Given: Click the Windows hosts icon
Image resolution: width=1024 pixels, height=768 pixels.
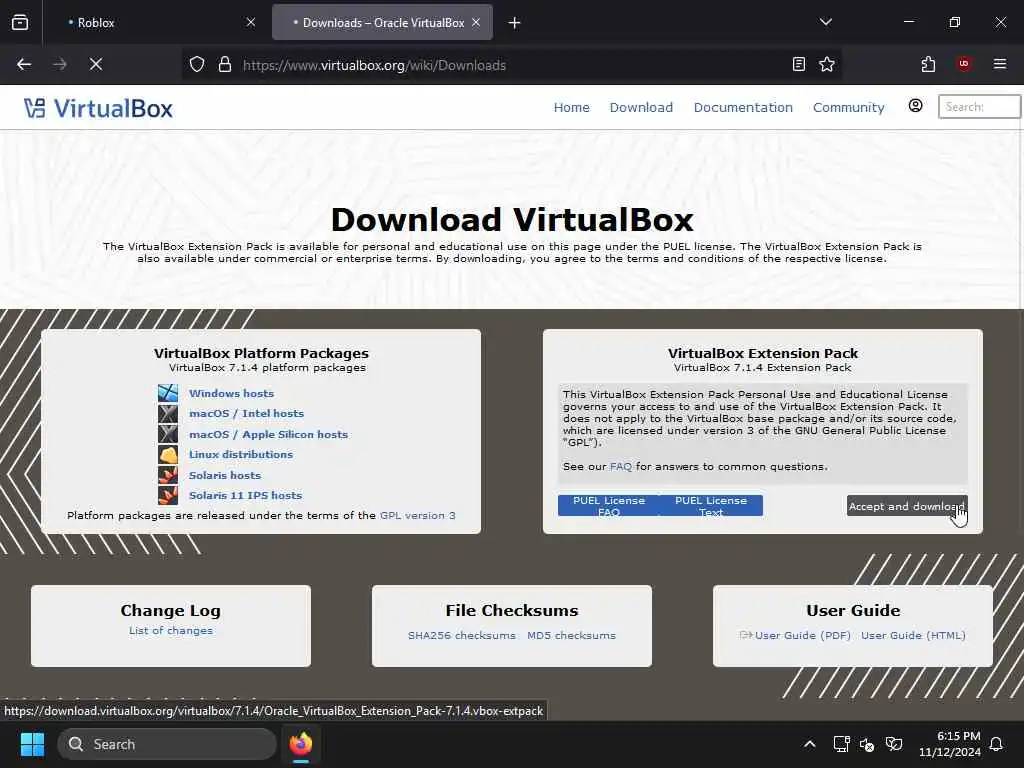Looking at the screenshot, I should [168, 393].
